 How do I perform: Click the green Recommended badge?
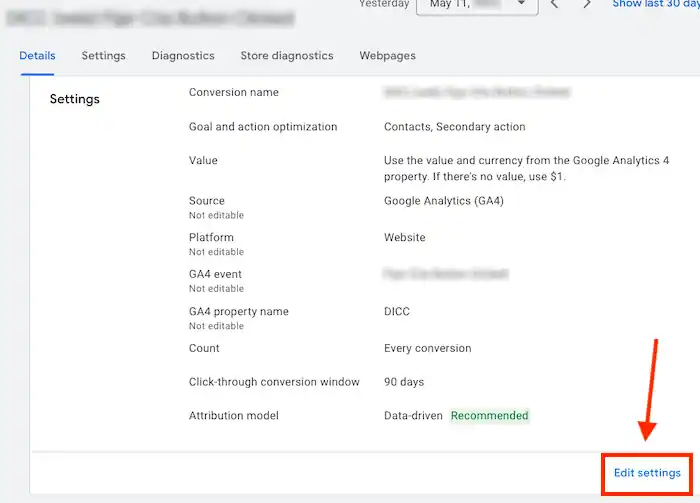489,415
